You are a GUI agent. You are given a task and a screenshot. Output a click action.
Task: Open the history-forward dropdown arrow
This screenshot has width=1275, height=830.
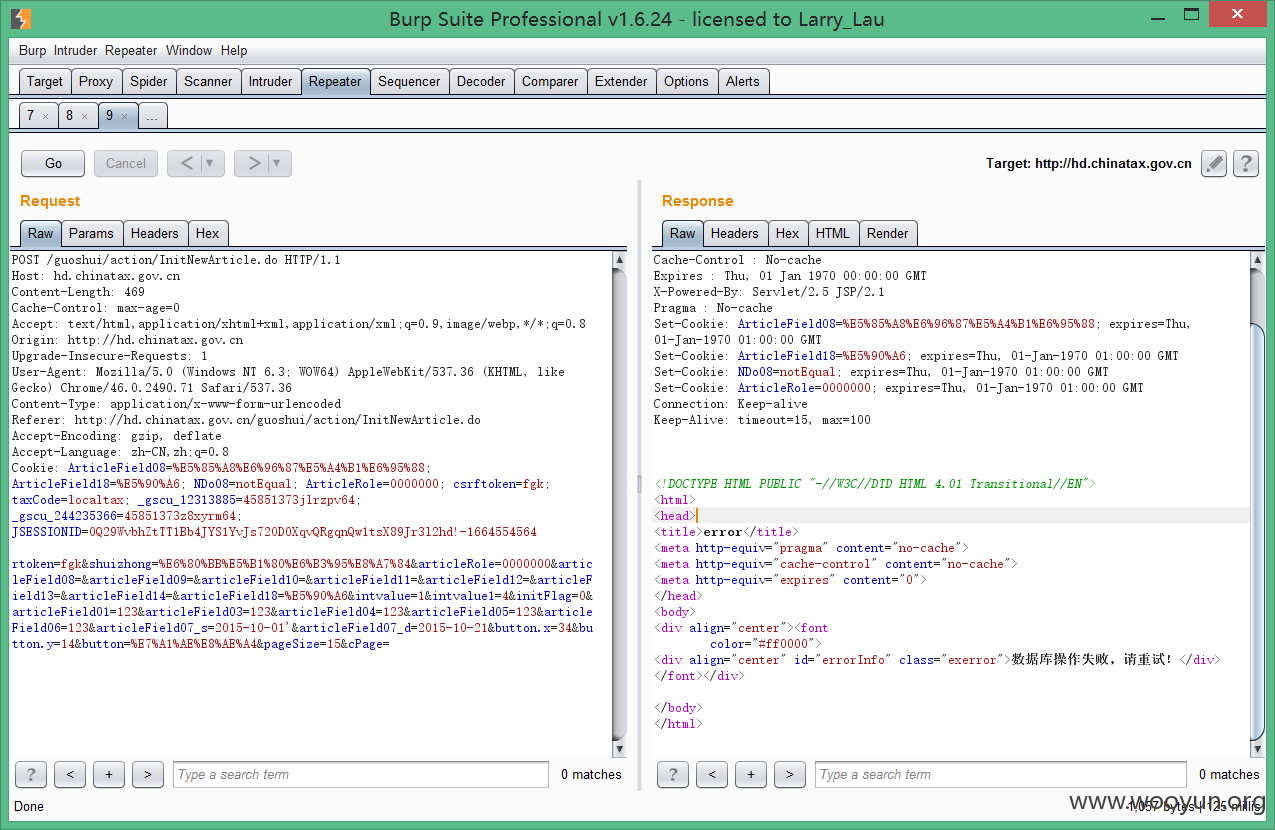point(279,163)
